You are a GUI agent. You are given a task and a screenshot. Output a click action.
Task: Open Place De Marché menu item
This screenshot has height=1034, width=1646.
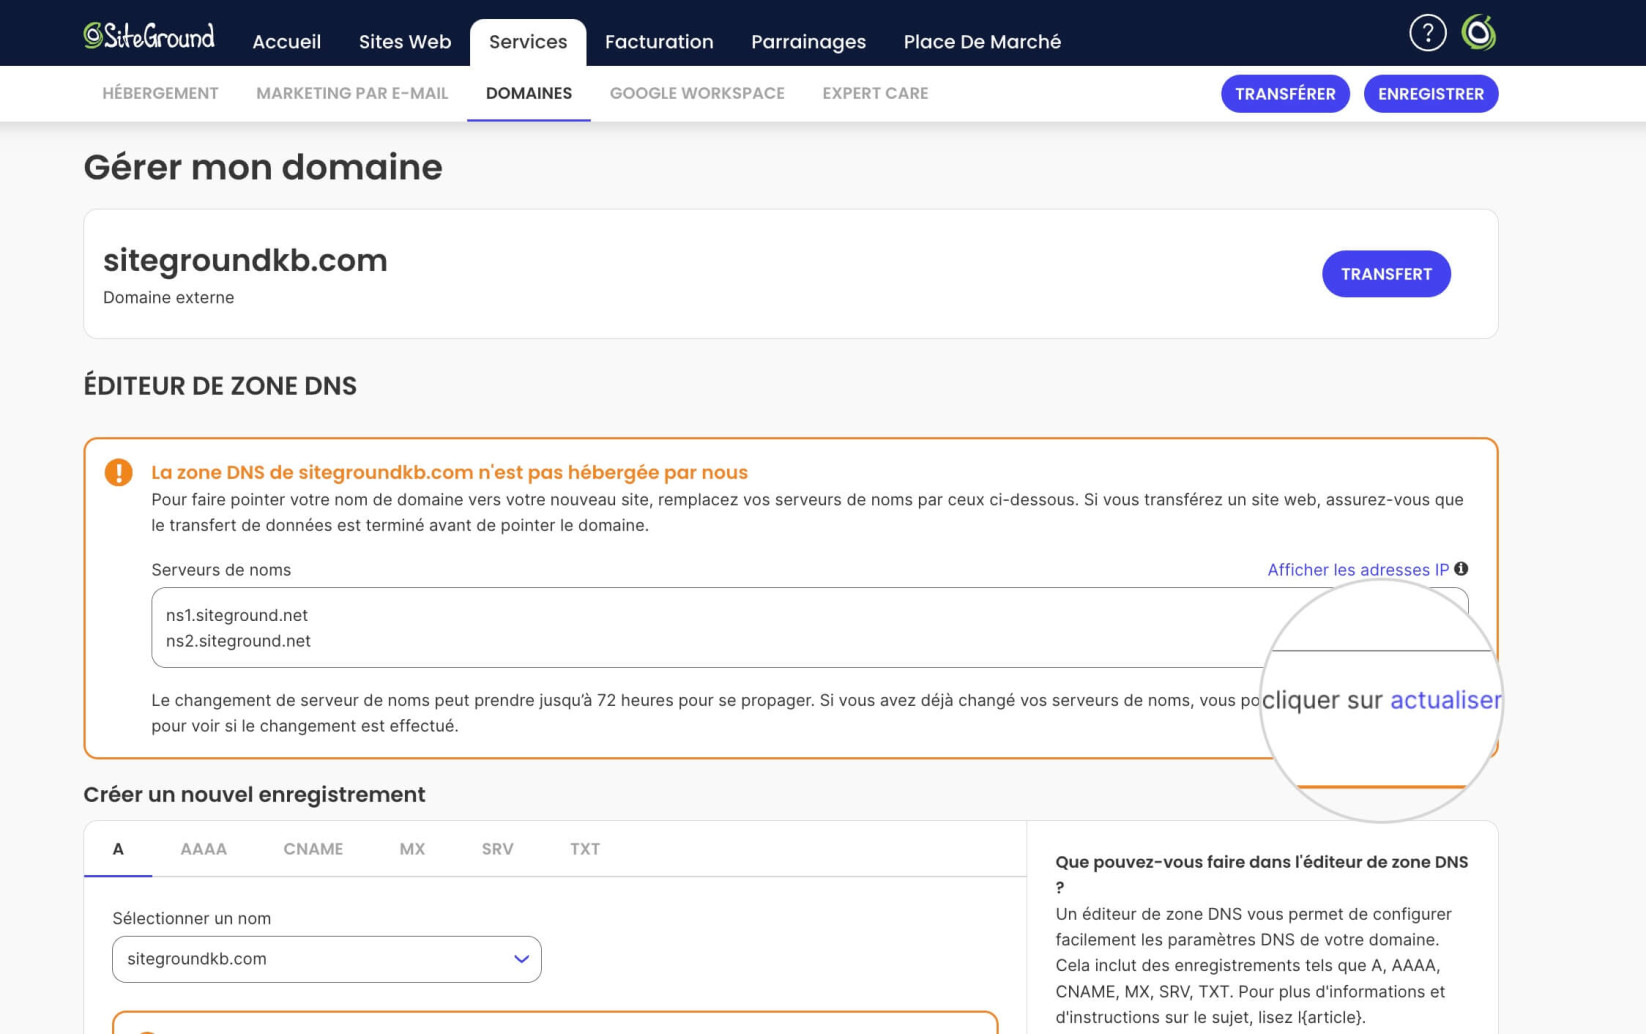[x=982, y=42]
